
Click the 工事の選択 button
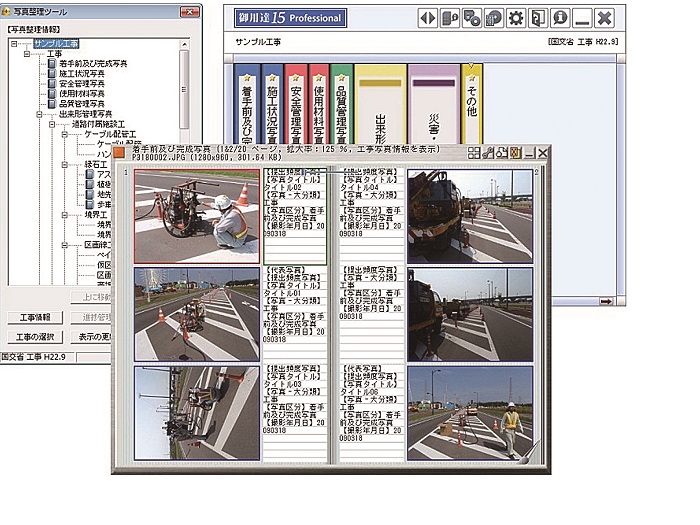(x=35, y=337)
